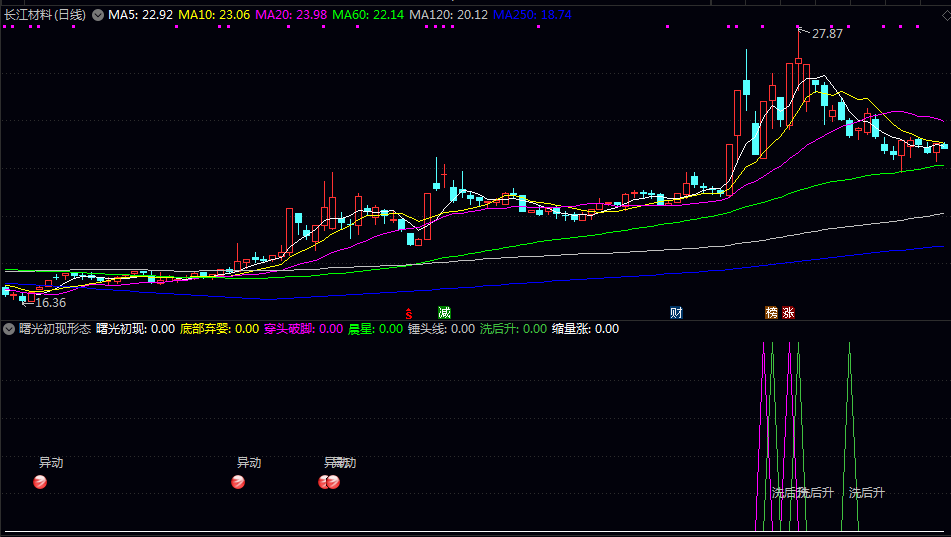Click the second 异动 red ball icon
The width and height of the screenshot is (951, 537).
point(238,483)
